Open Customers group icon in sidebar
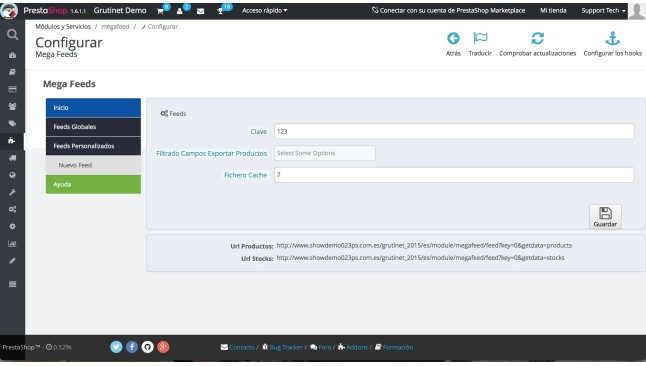The image size is (646, 366). tap(12, 106)
